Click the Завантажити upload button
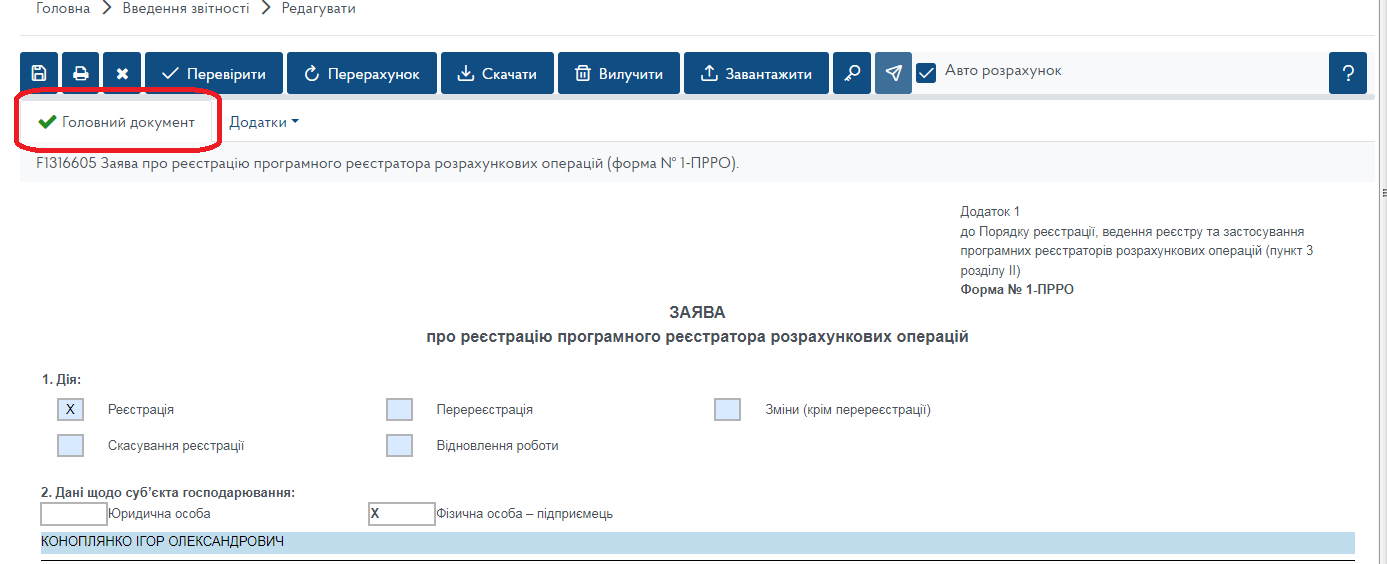Image resolution: width=1387 pixels, height=564 pixels. tap(755, 73)
